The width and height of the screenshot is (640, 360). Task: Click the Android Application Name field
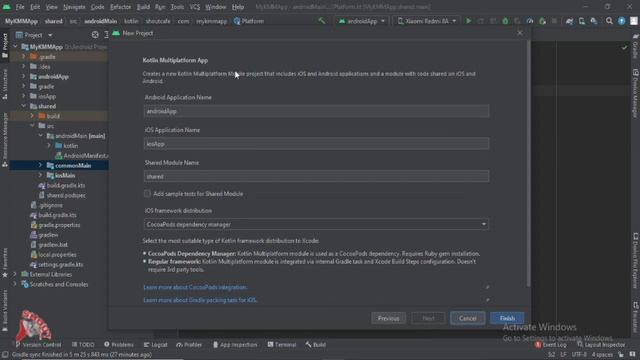point(316,111)
